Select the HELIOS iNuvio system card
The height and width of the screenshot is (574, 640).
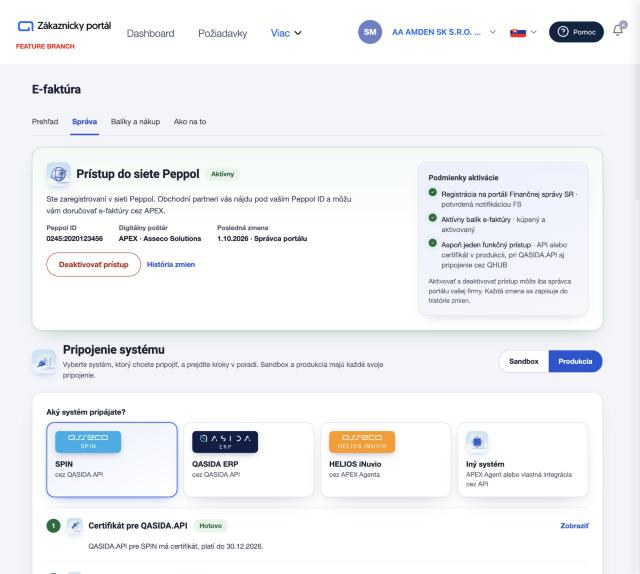386,460
